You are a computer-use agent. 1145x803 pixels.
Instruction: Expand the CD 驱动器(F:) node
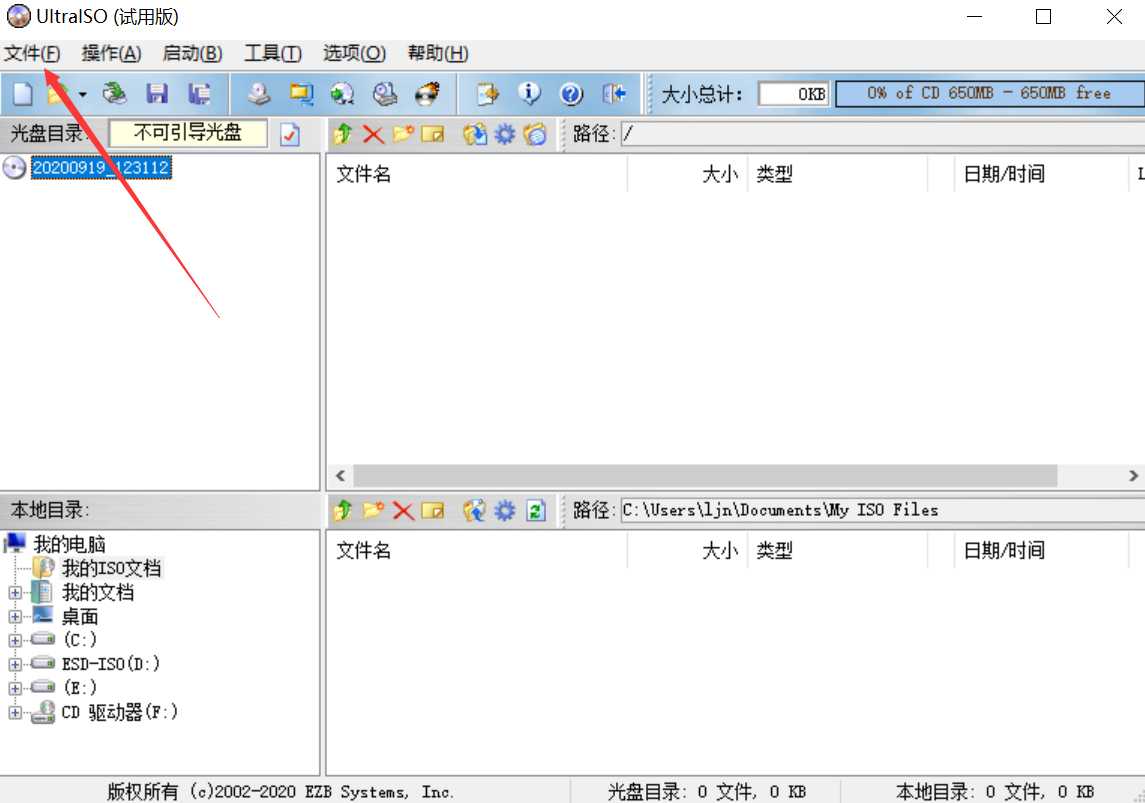click(x=15, y=712)
